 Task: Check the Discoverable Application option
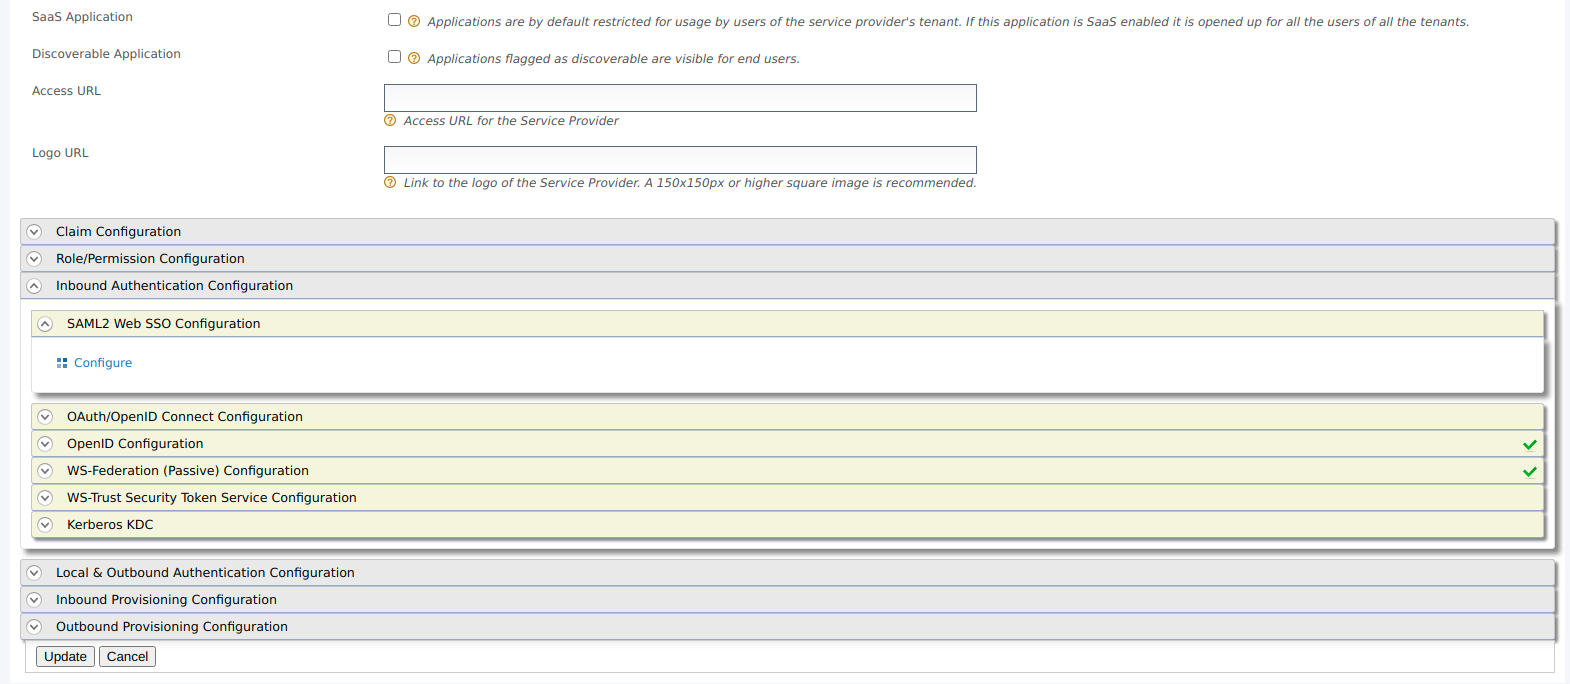[394, 56]
